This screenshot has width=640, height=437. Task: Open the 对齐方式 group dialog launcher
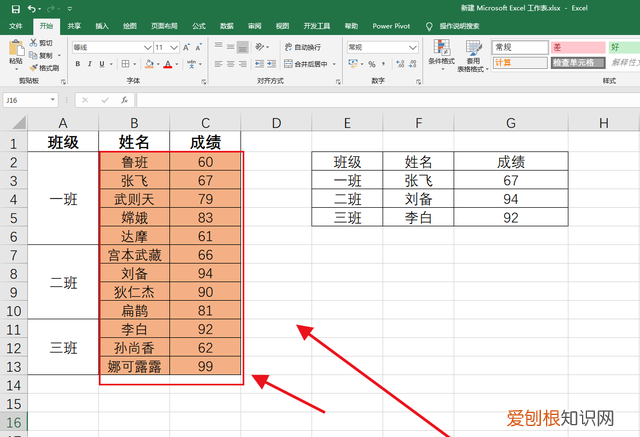click(338, 82)
